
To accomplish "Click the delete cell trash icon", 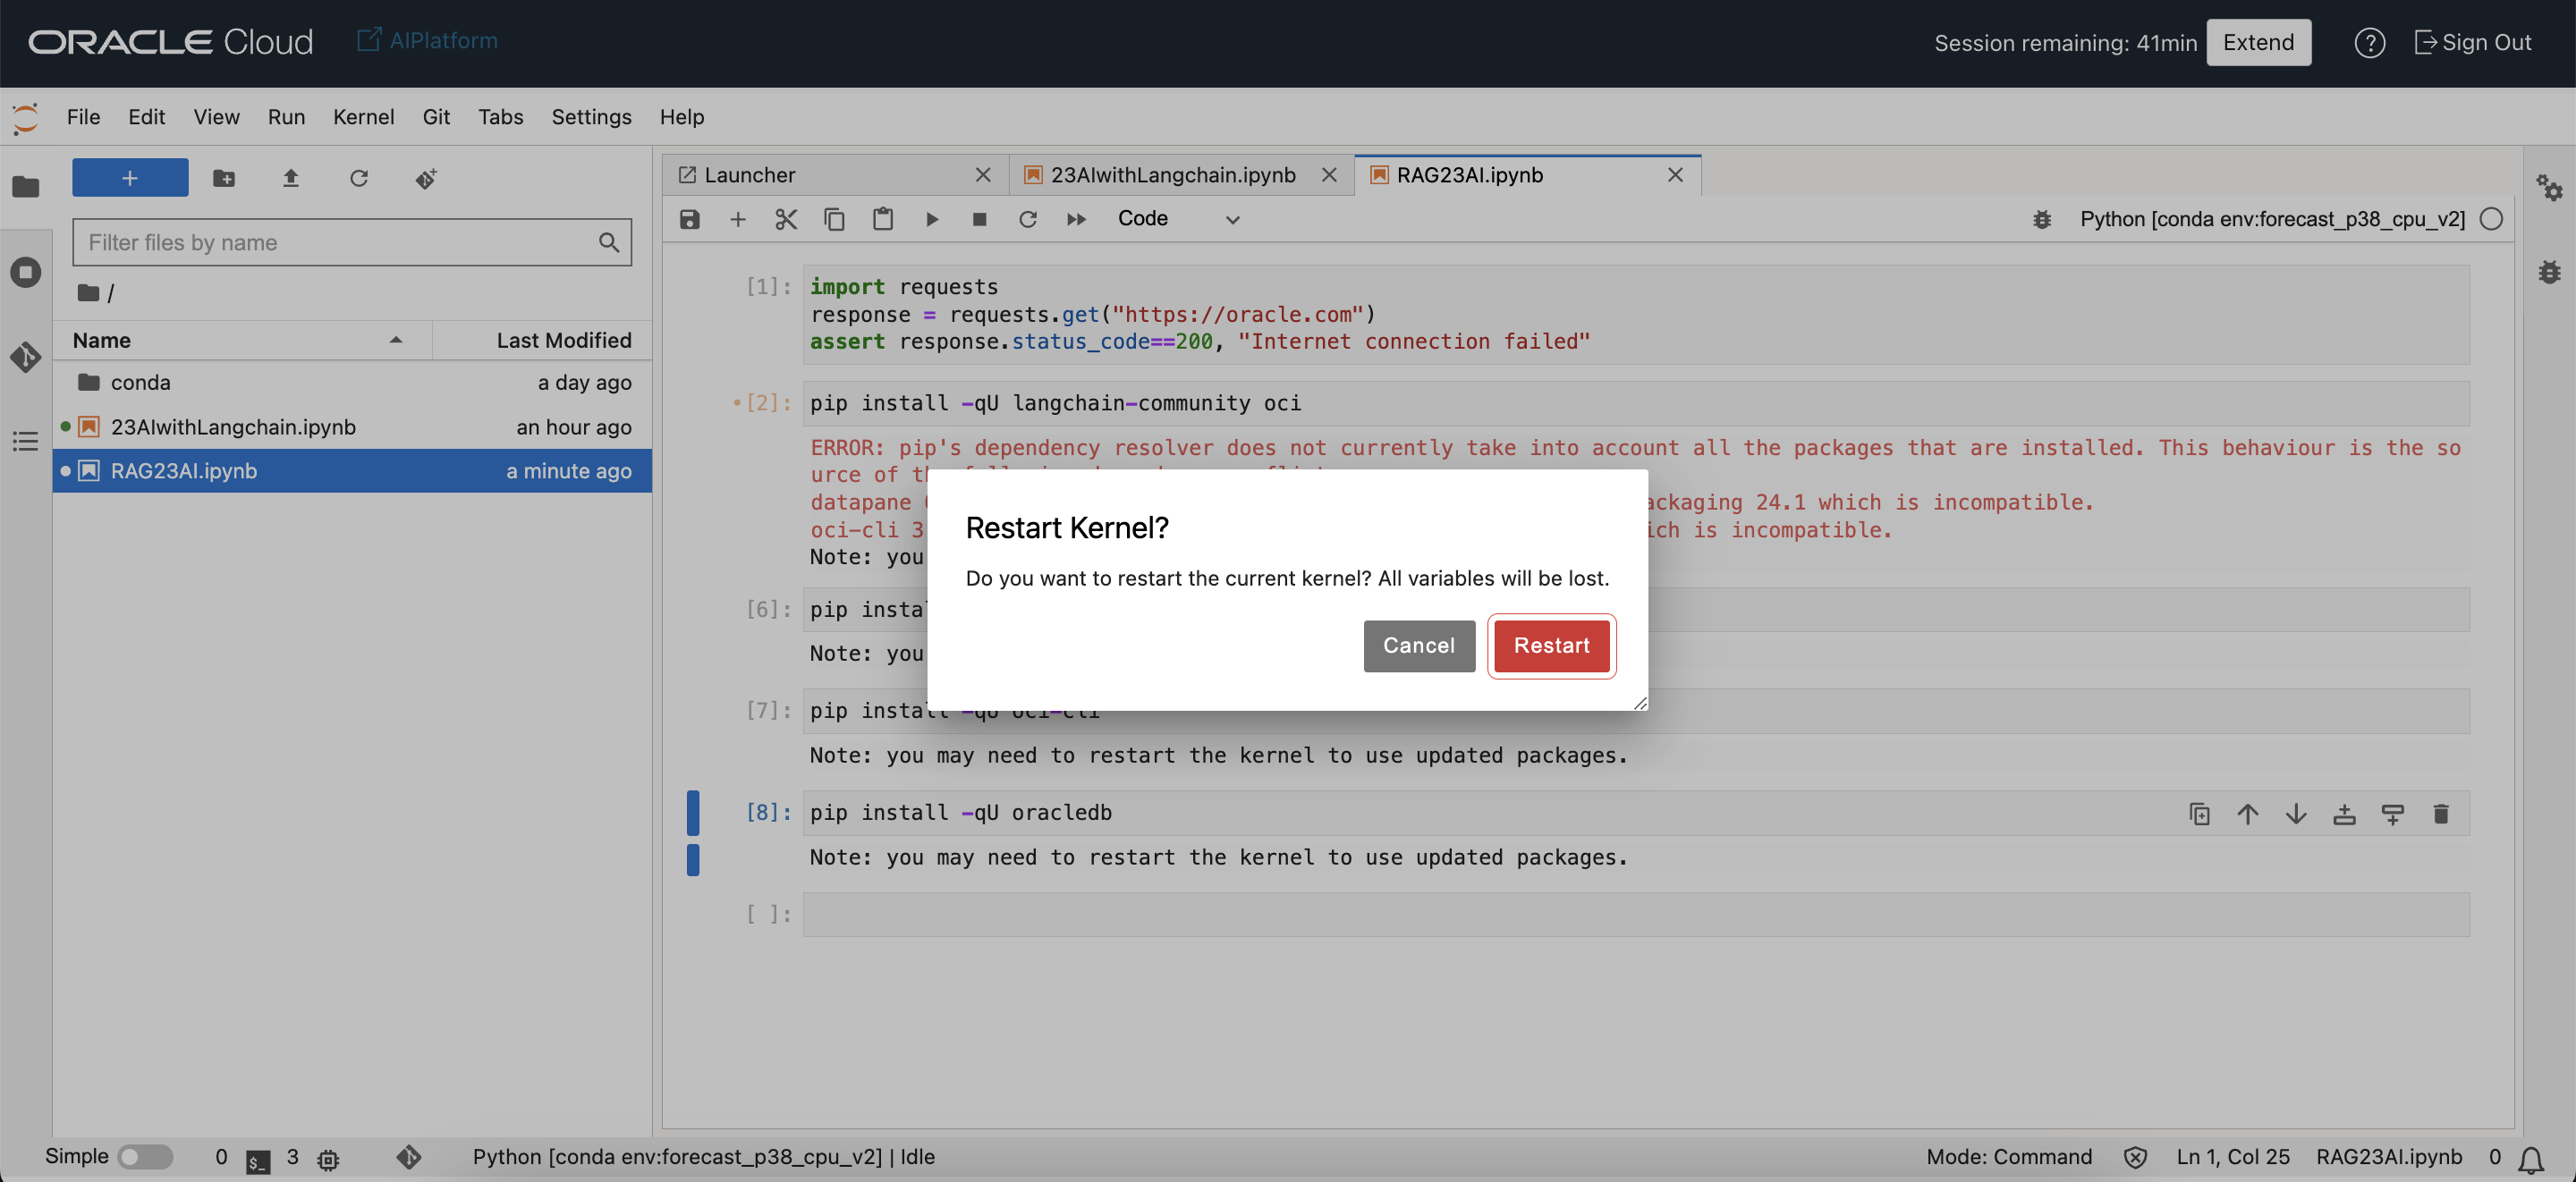I will 2440,814.
